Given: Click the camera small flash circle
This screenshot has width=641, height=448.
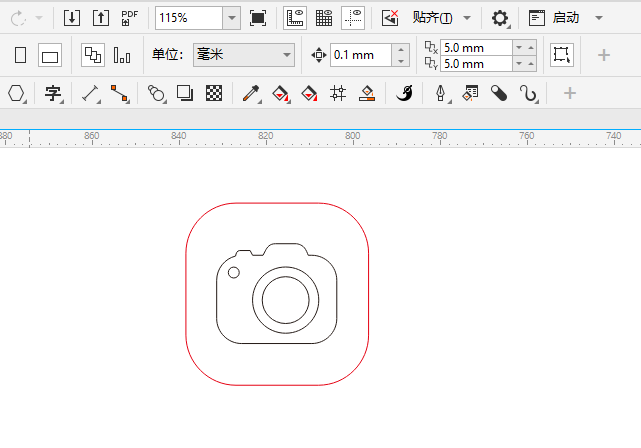Looking at the screenshot, I should point(233,273).
